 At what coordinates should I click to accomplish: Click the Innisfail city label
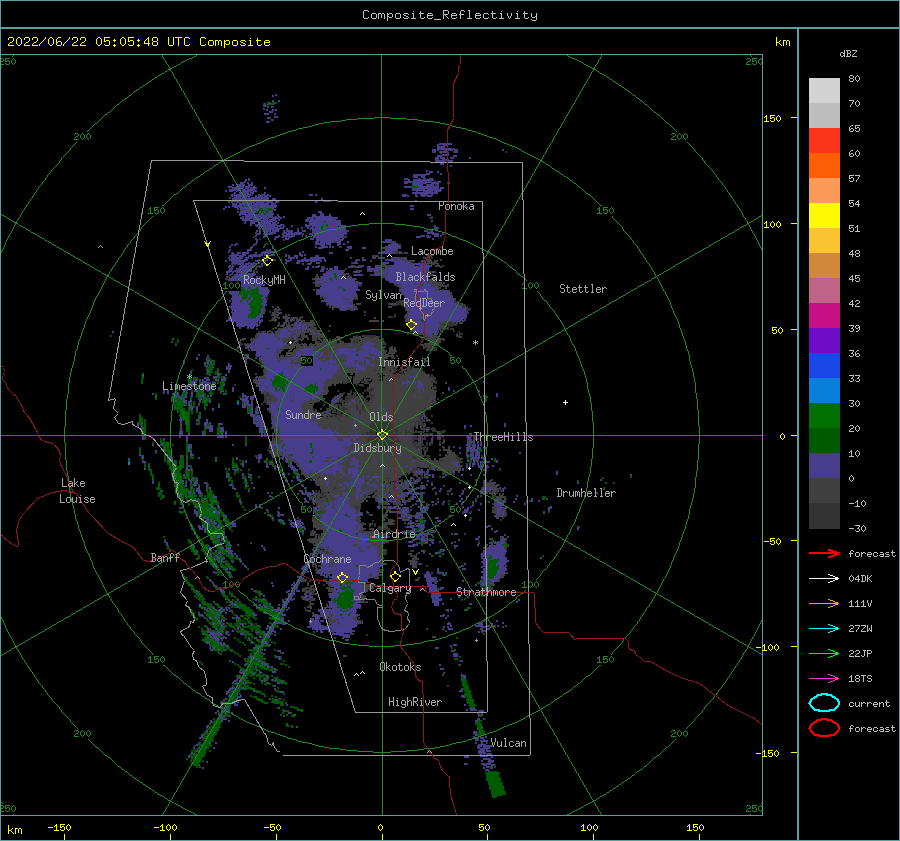pyautogui.click(x=404, y=362)
